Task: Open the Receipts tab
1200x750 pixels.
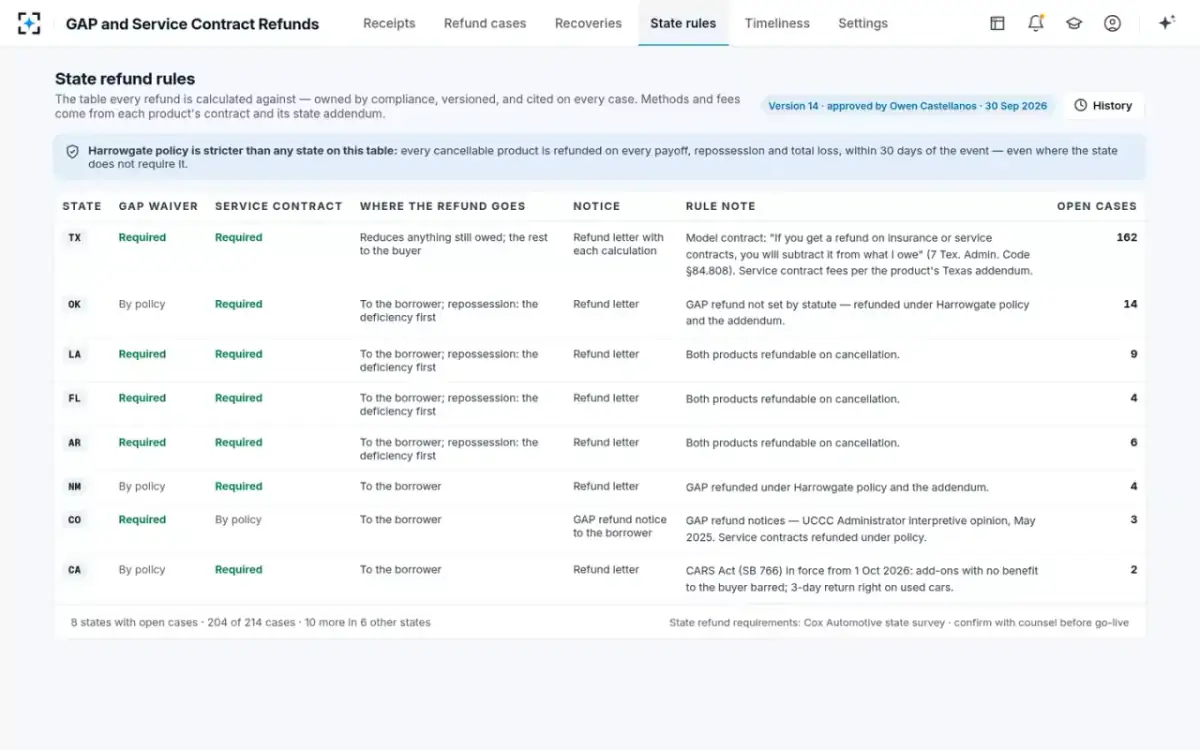Action: [x=389, y=23]
